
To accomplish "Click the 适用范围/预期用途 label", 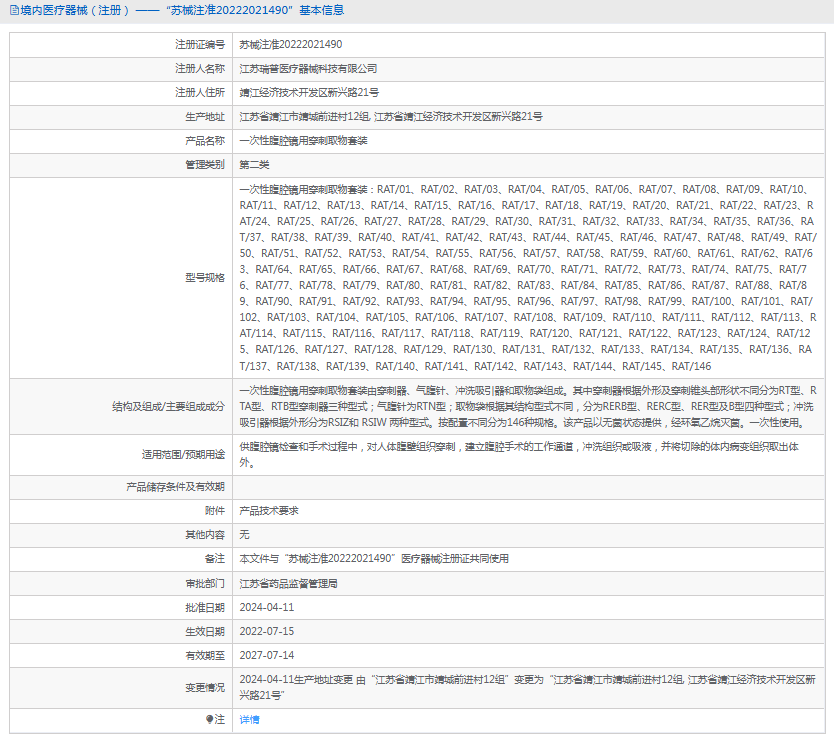I will (183, 454).
